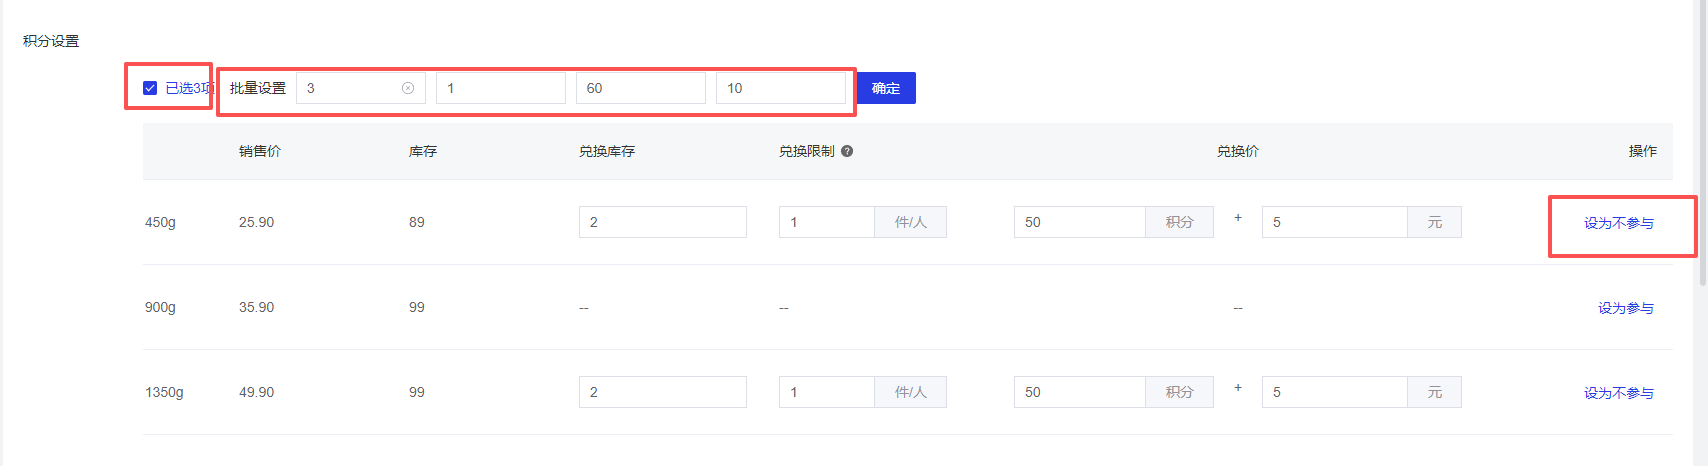
Task: Click batch setting field with value 60
Action: 640,88
